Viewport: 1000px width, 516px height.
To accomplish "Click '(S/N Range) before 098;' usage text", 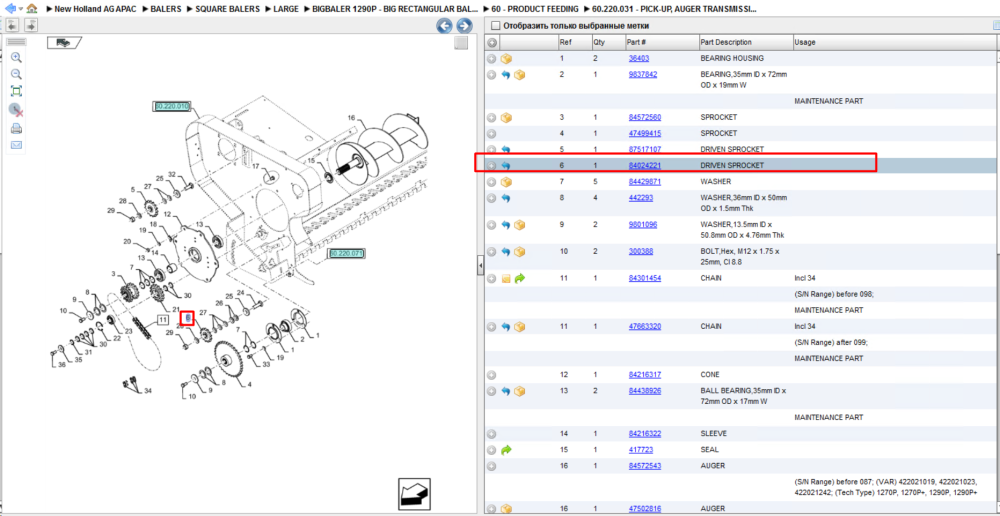I will pyautogui.click(x=834, y=294).
